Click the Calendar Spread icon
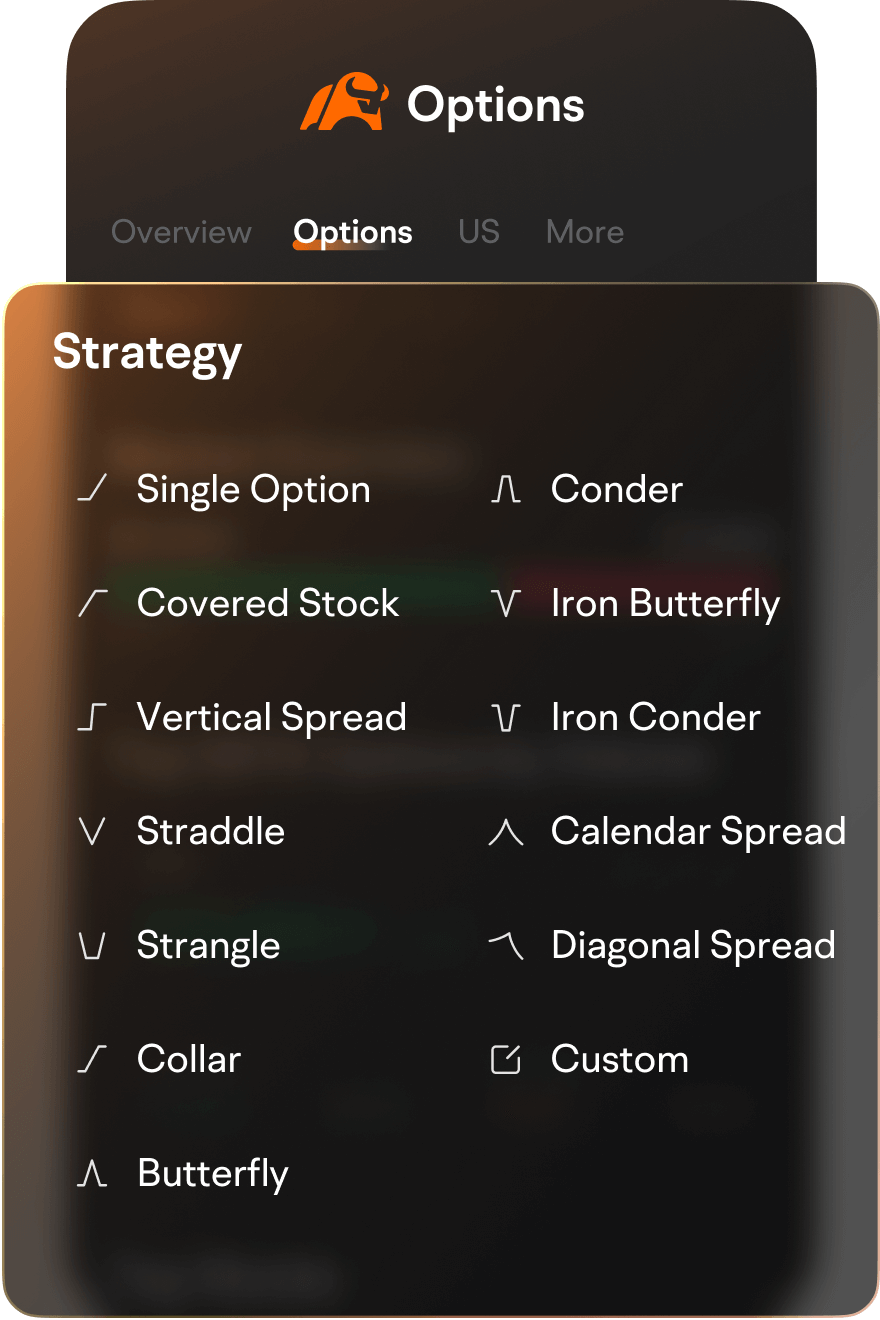This screenshot has height=1320, width=880. click(506, 831)
